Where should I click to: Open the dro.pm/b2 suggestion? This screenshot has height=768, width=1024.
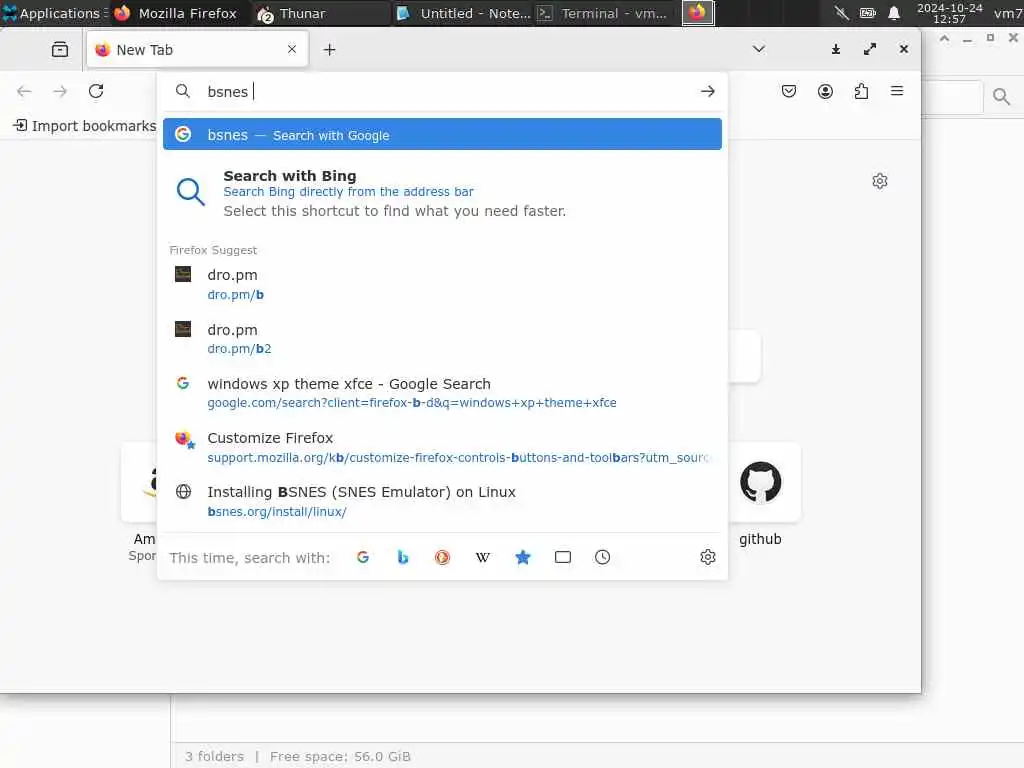(x=442, y=339)
